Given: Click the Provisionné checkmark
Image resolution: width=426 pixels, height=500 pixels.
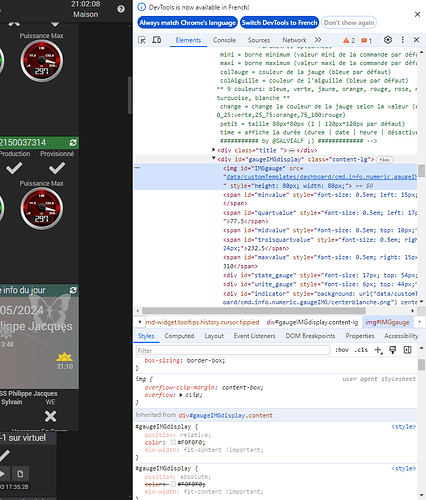Looking at the screenshot, I should [57, 168].
